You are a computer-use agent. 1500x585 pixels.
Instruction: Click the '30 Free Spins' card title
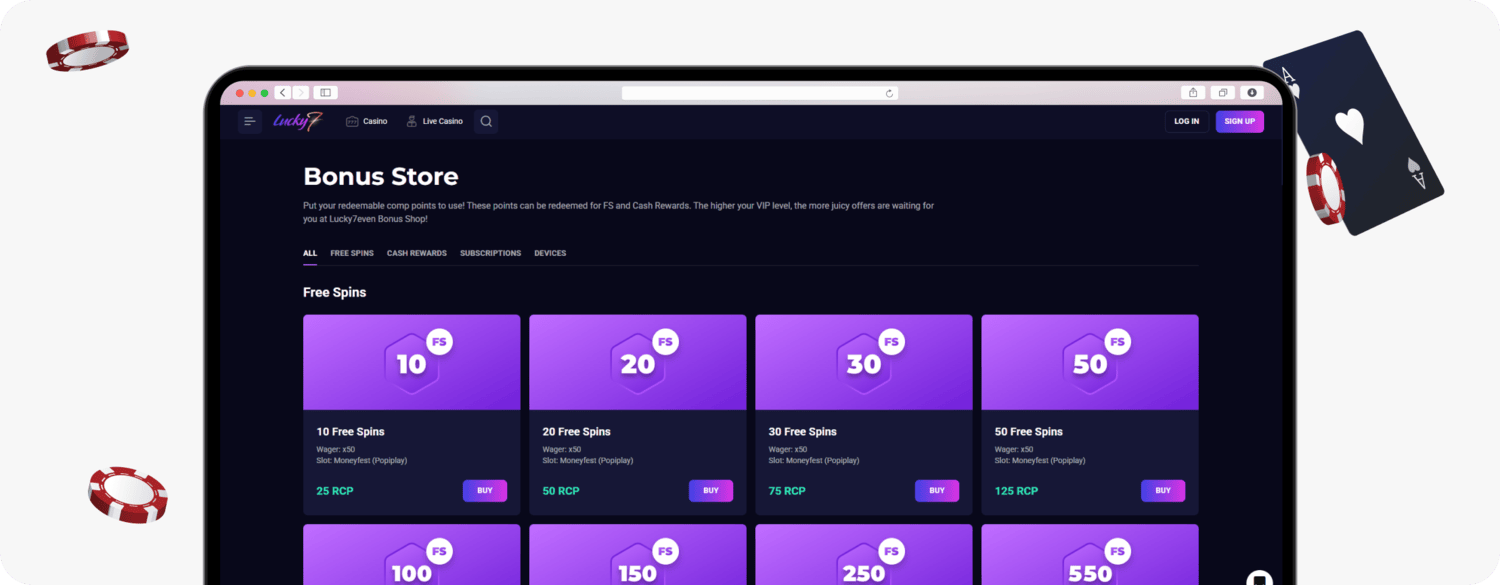[x=803, y=432]
